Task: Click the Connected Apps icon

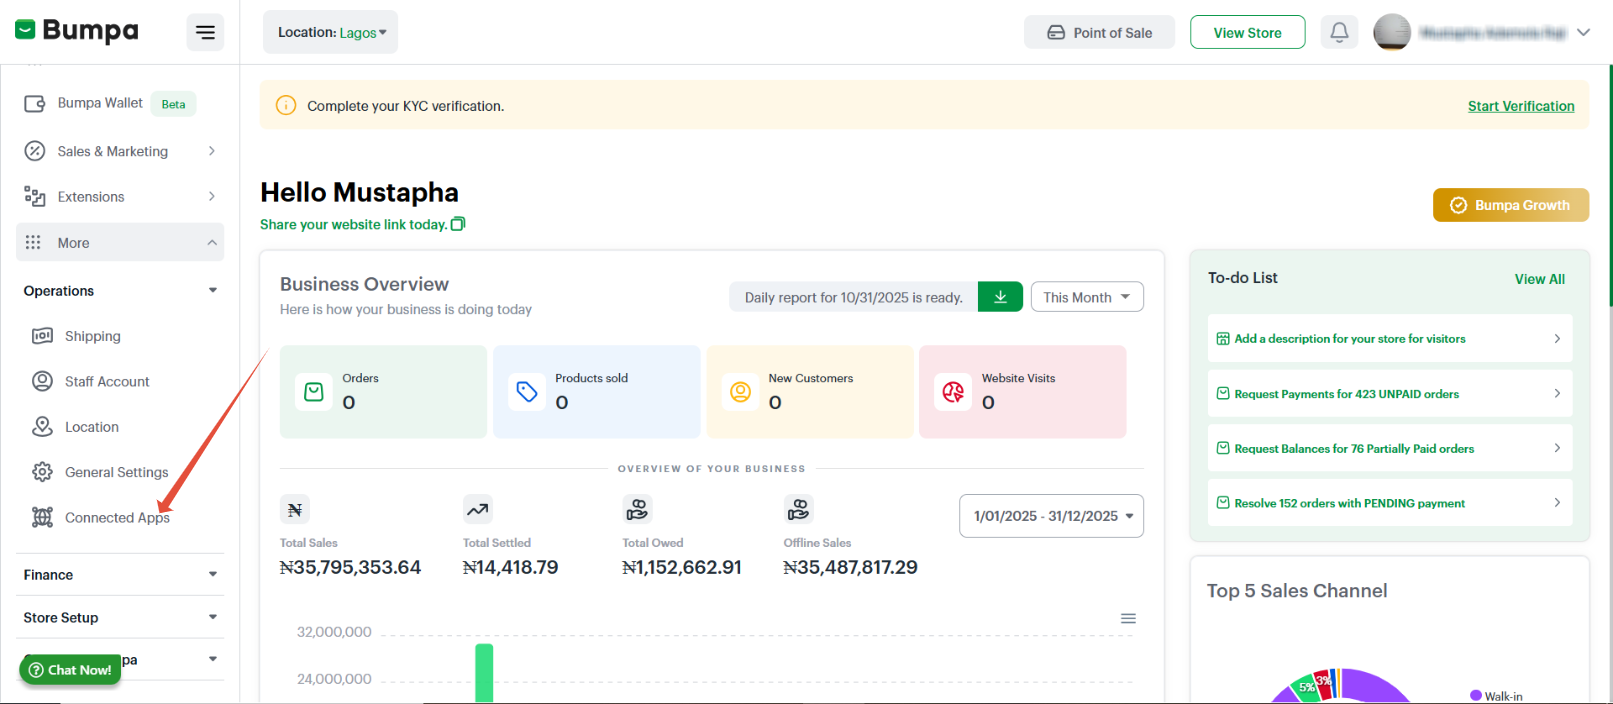Action: click(x=42, y=517)
